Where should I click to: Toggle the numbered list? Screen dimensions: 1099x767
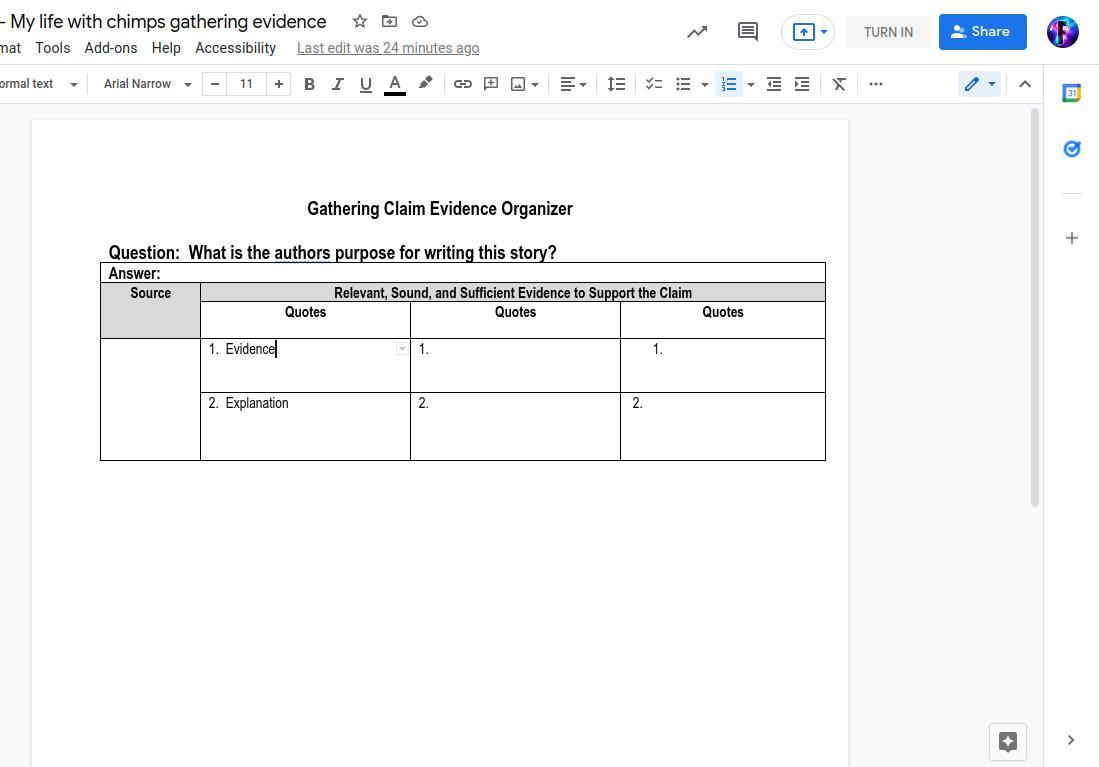(729, 84)
